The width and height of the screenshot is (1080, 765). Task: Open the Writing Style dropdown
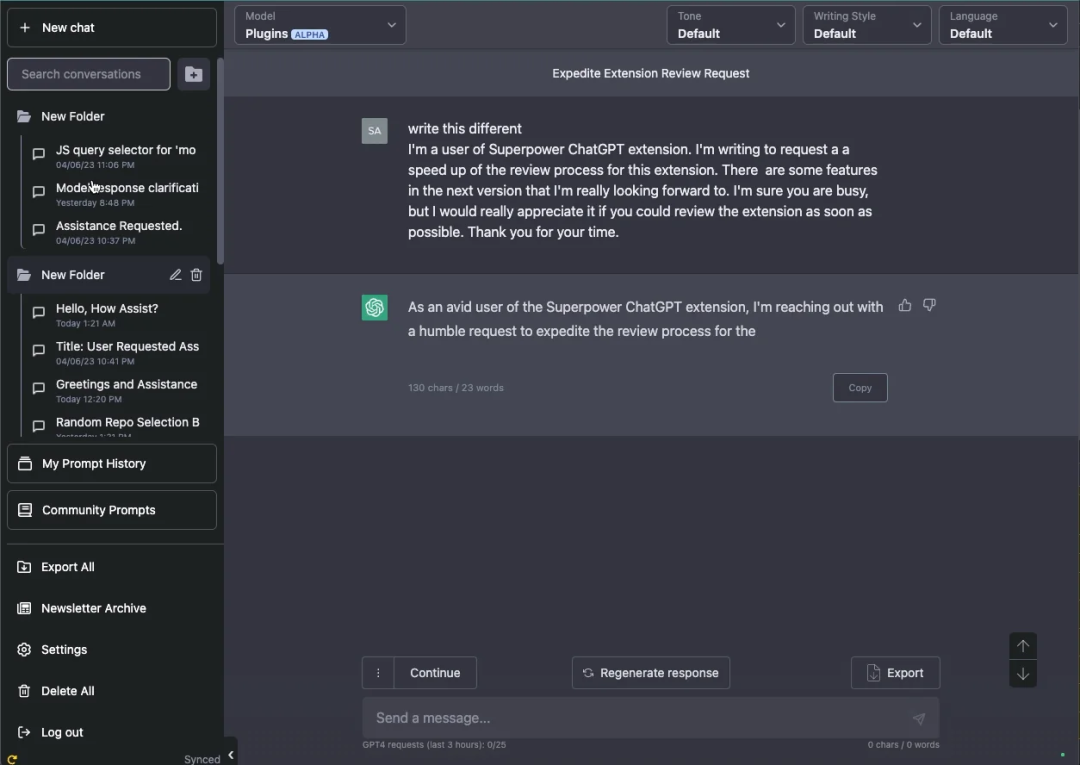[867, 25]
